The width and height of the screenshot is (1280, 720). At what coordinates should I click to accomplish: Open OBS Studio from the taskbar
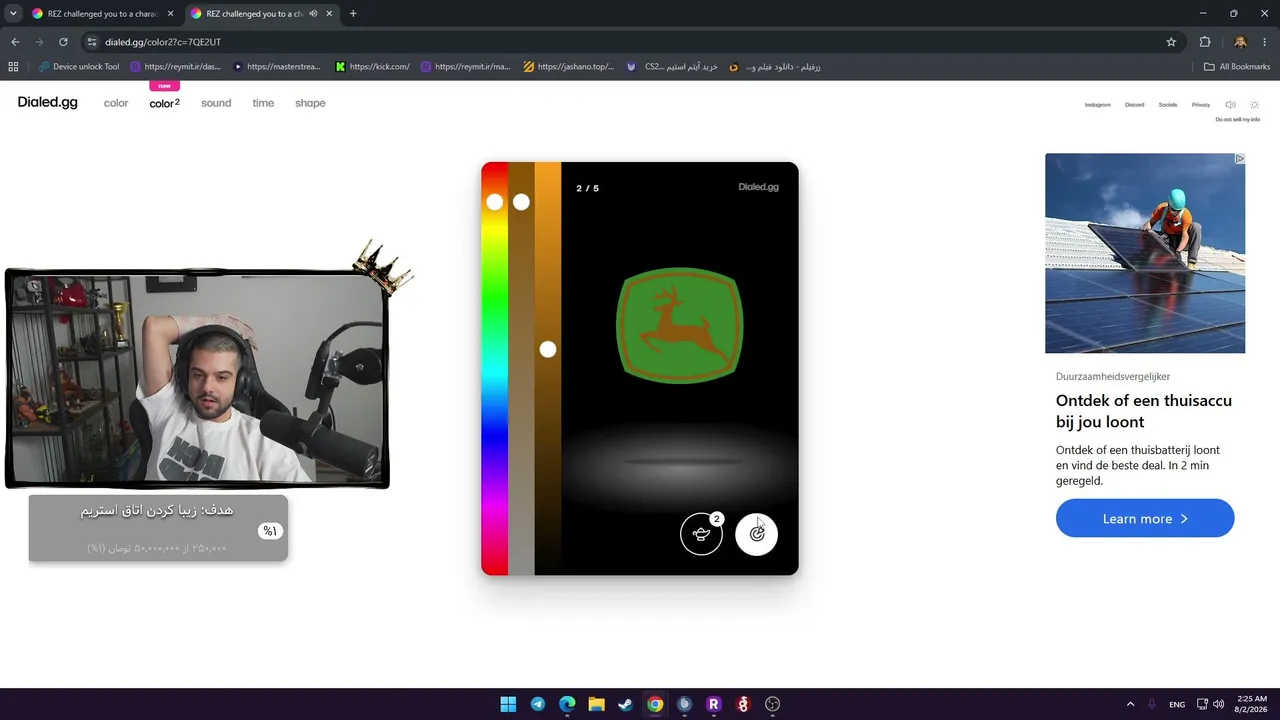(x=773, y=704)
